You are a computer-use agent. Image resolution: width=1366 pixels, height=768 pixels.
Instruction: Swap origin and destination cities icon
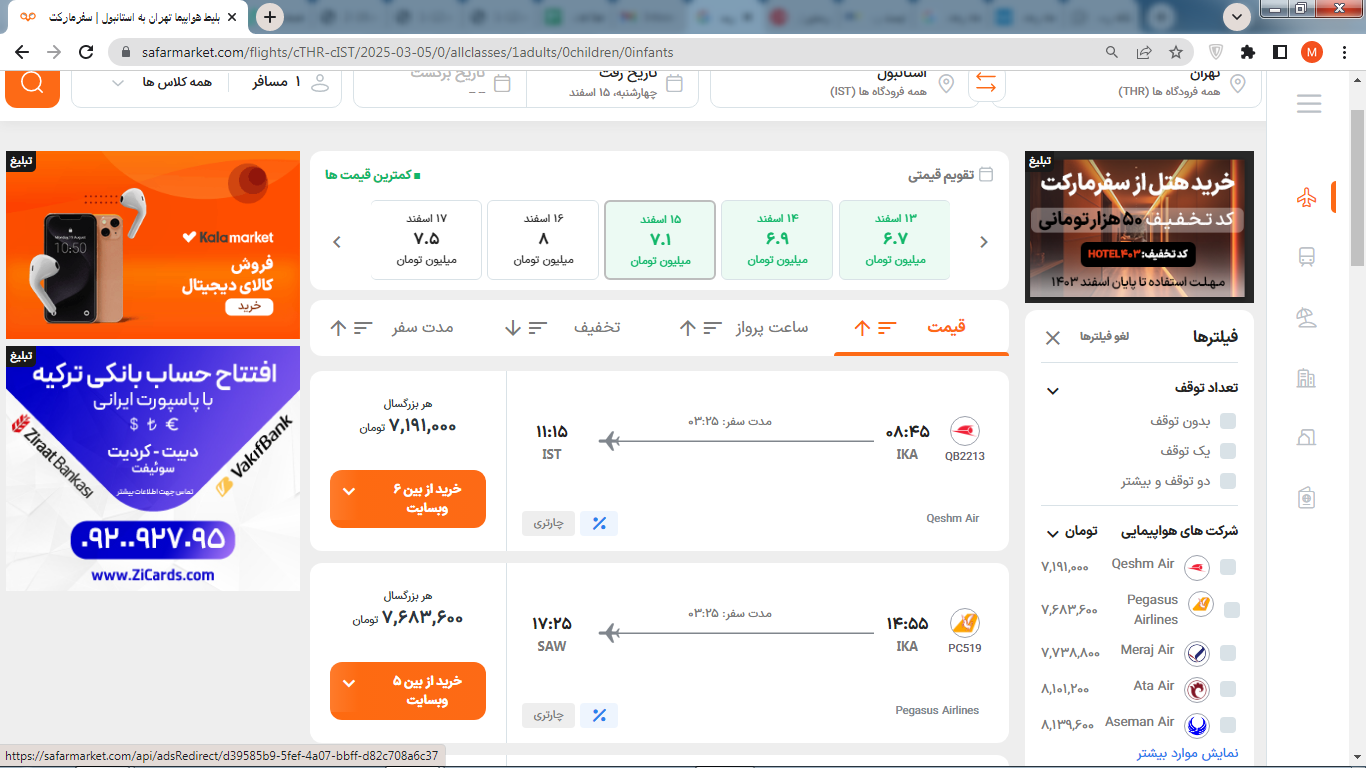point(986,84)
